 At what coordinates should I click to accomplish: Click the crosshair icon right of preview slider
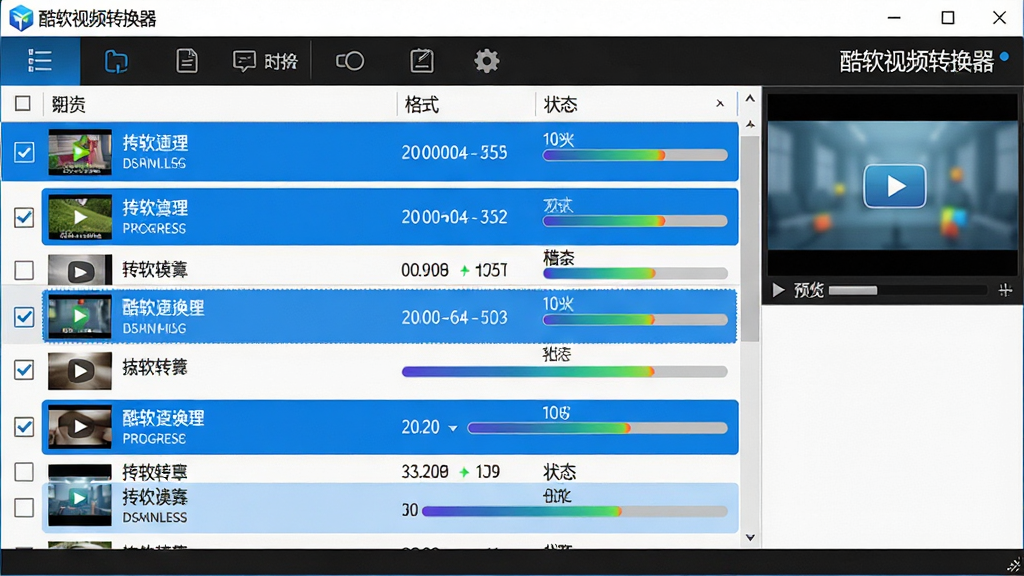click(x=1006, y=290)
